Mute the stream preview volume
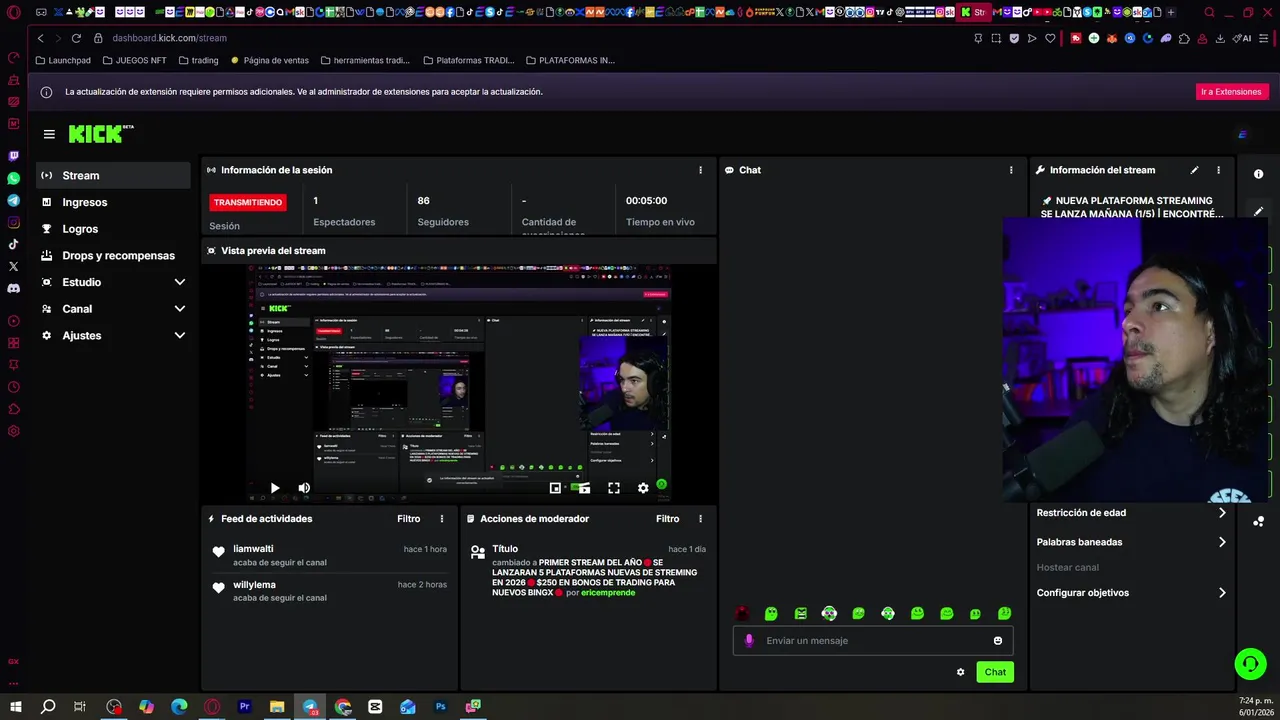Image resolution: width=1280 pixels, height=720 pixels. tap(304, 488)
